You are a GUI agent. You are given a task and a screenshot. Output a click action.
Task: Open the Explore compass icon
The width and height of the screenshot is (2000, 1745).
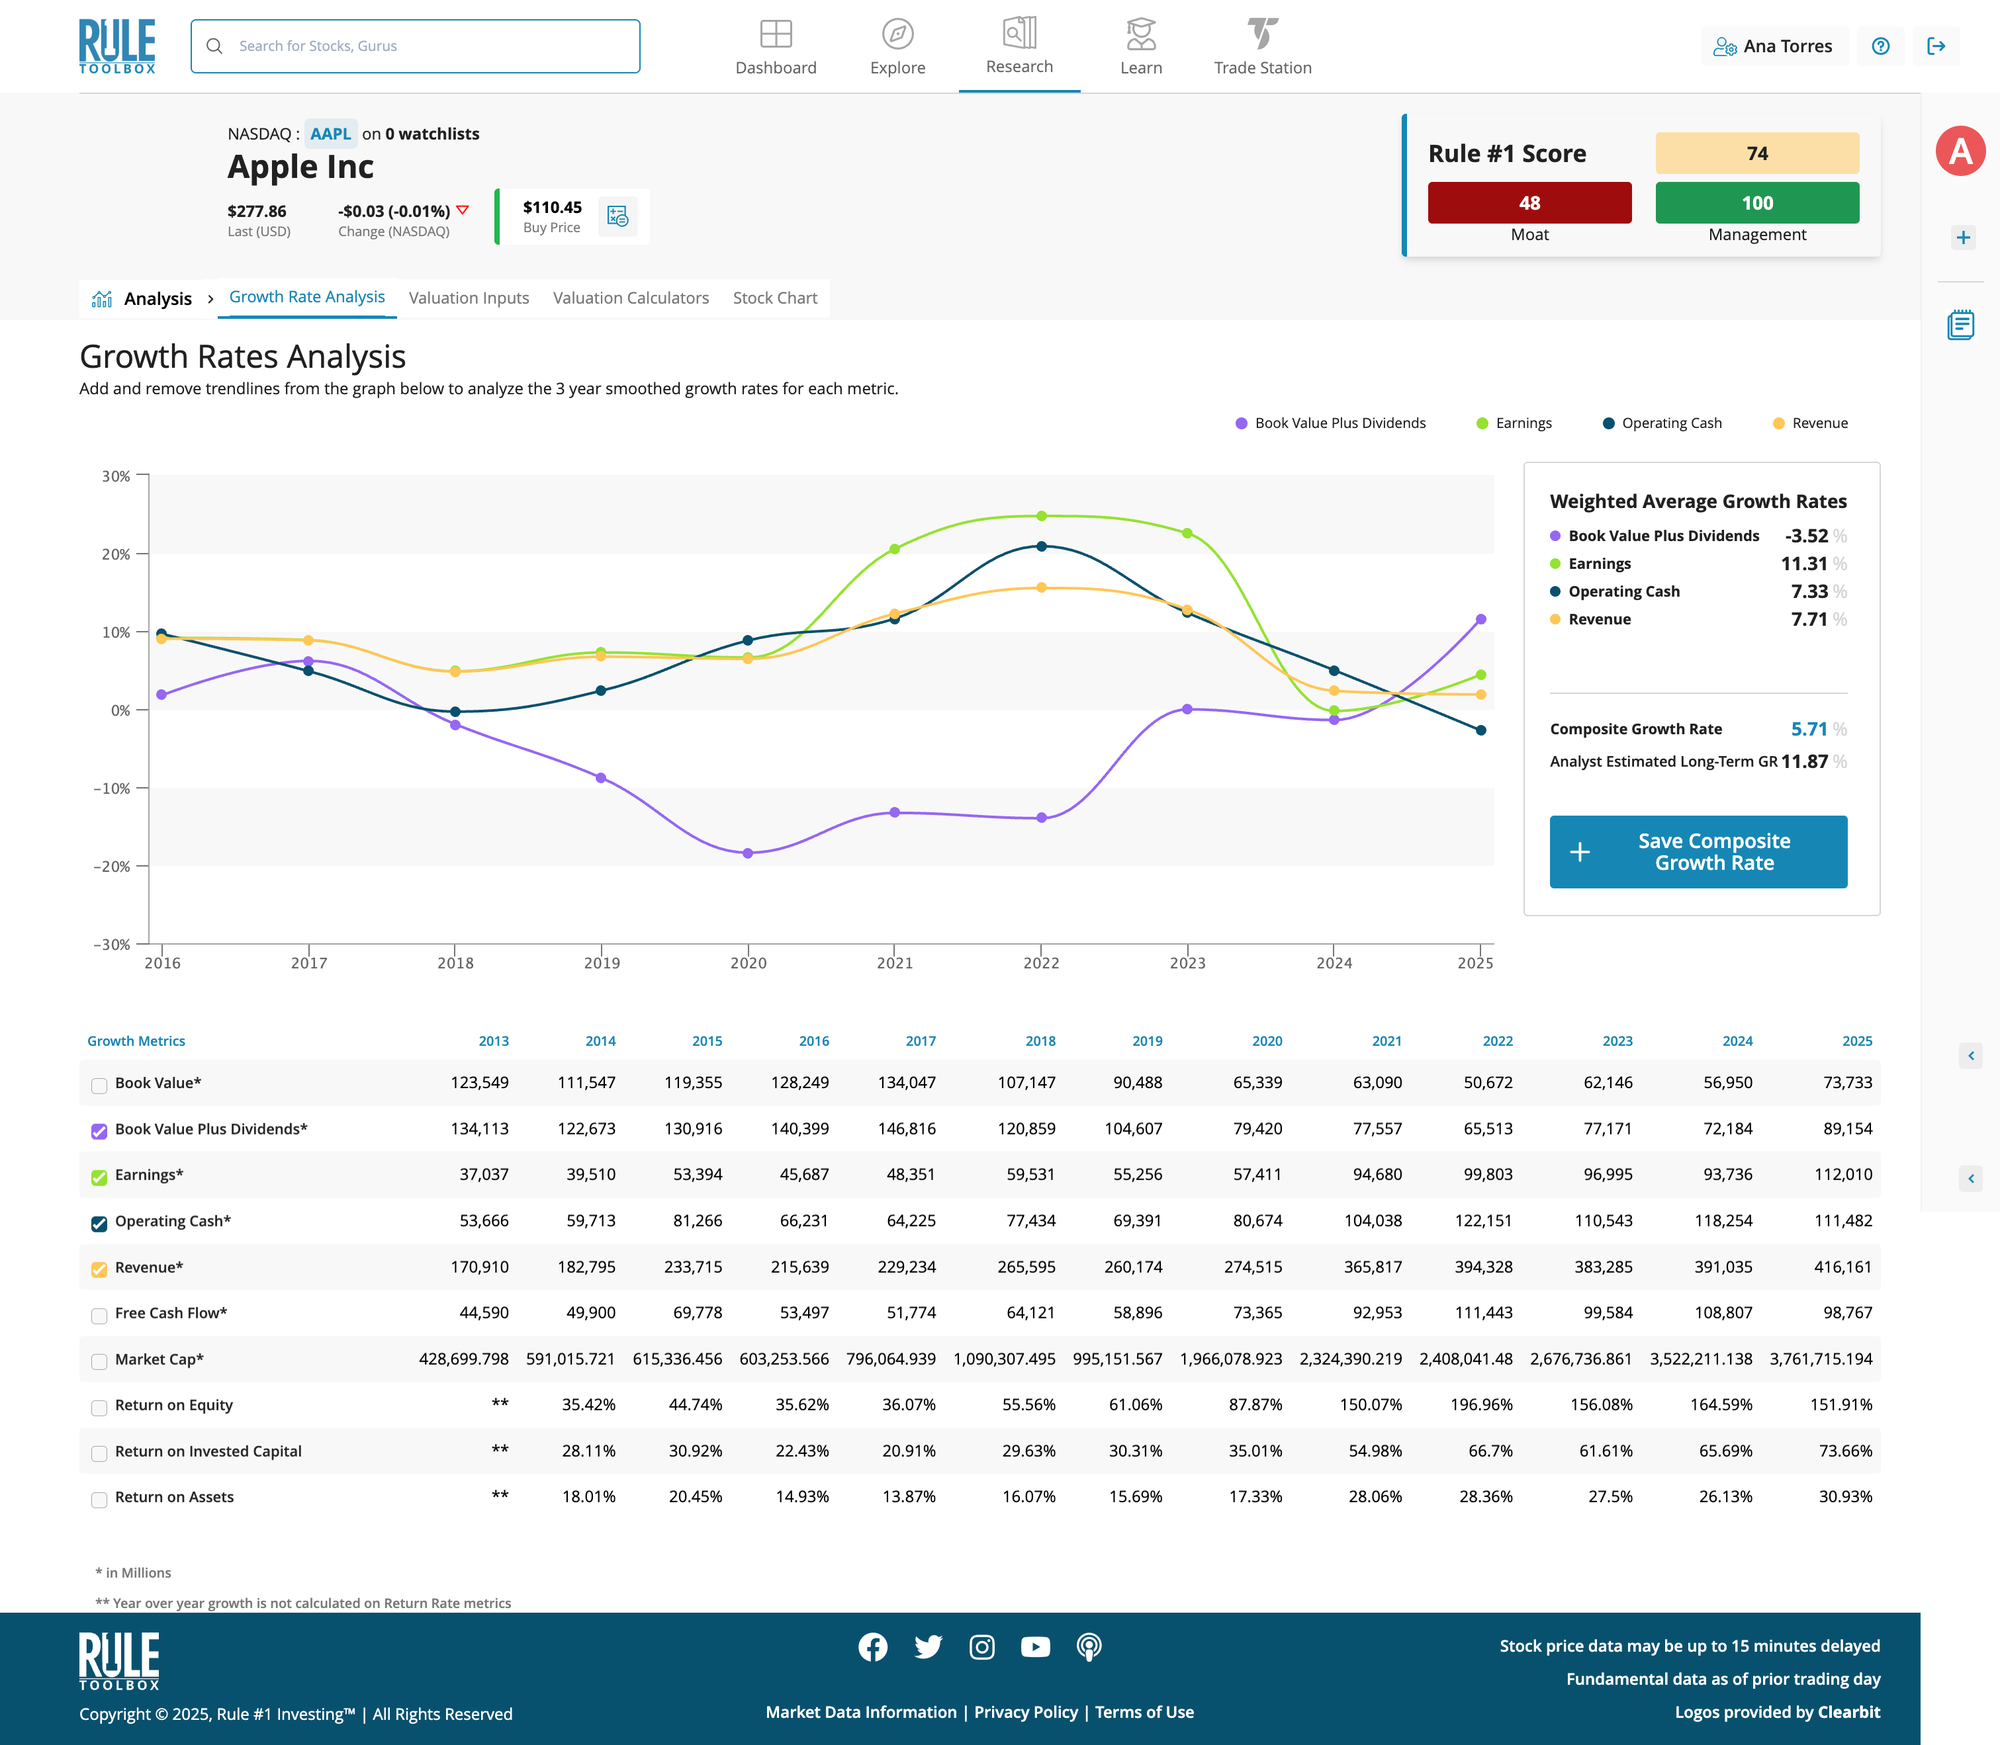(x=898, y=34)
